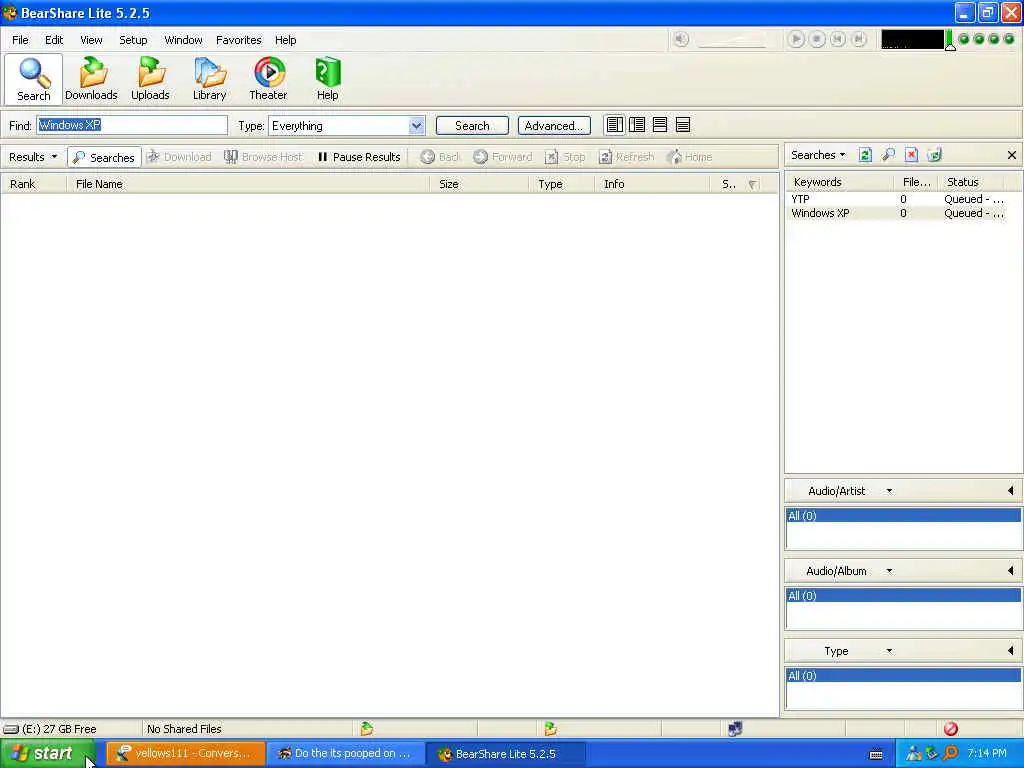Viewport: 1024px width, 768px height.
Task: Open the Search page from the main toolbar
Action: (x=33, y=79)
